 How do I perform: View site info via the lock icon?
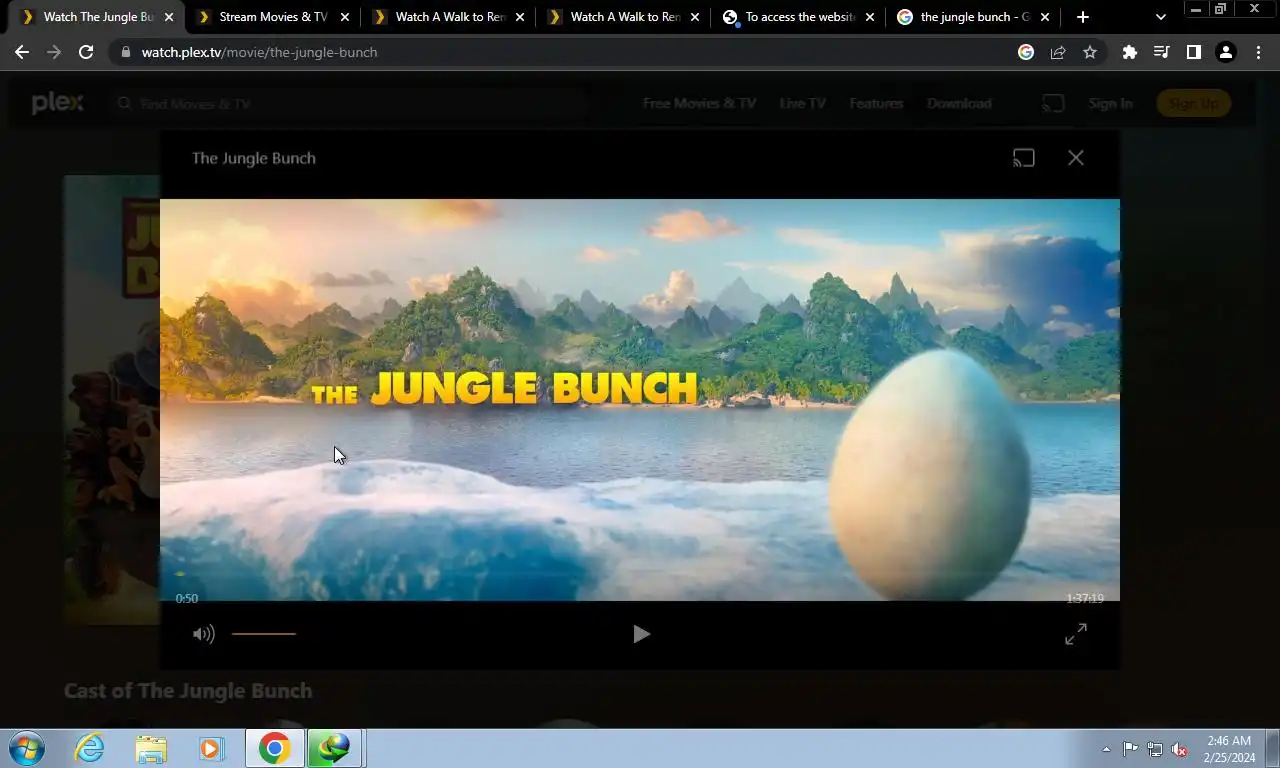125,52
